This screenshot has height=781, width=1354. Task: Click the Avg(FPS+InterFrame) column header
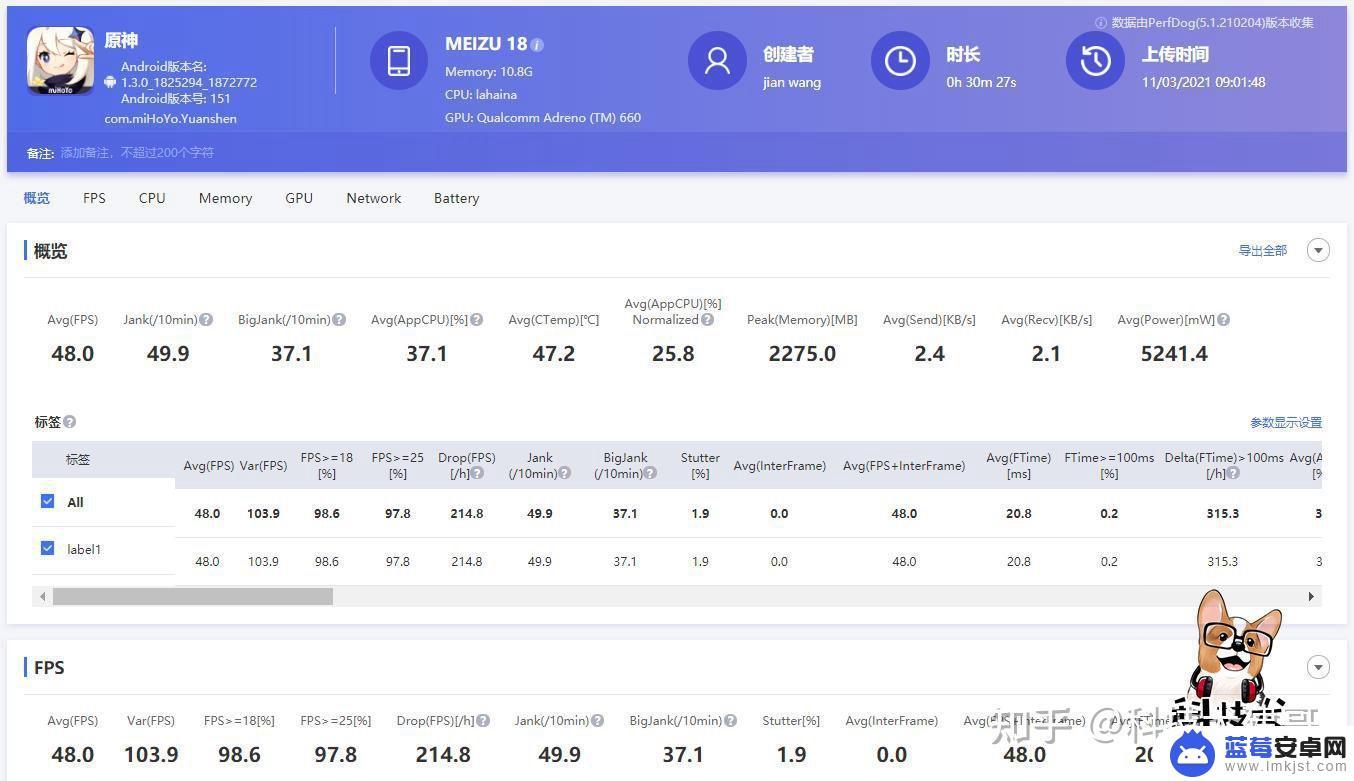click(904, 466)
